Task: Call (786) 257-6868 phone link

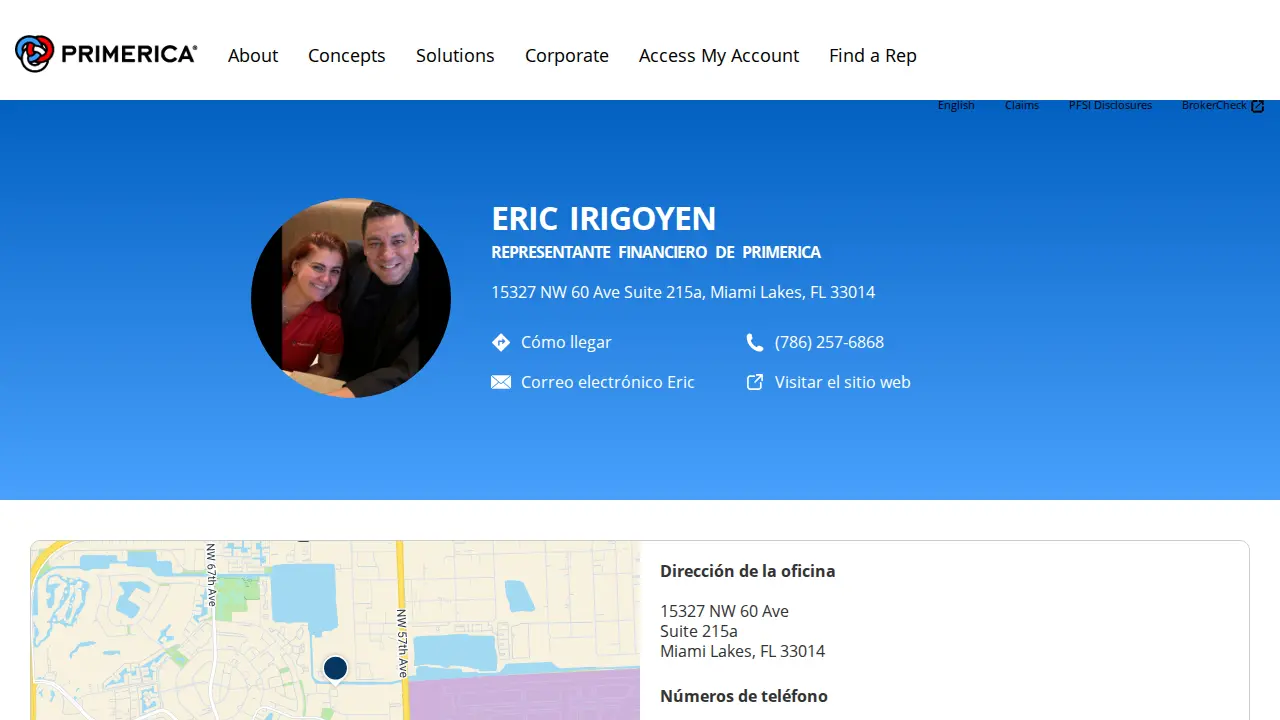Action: 829,342
